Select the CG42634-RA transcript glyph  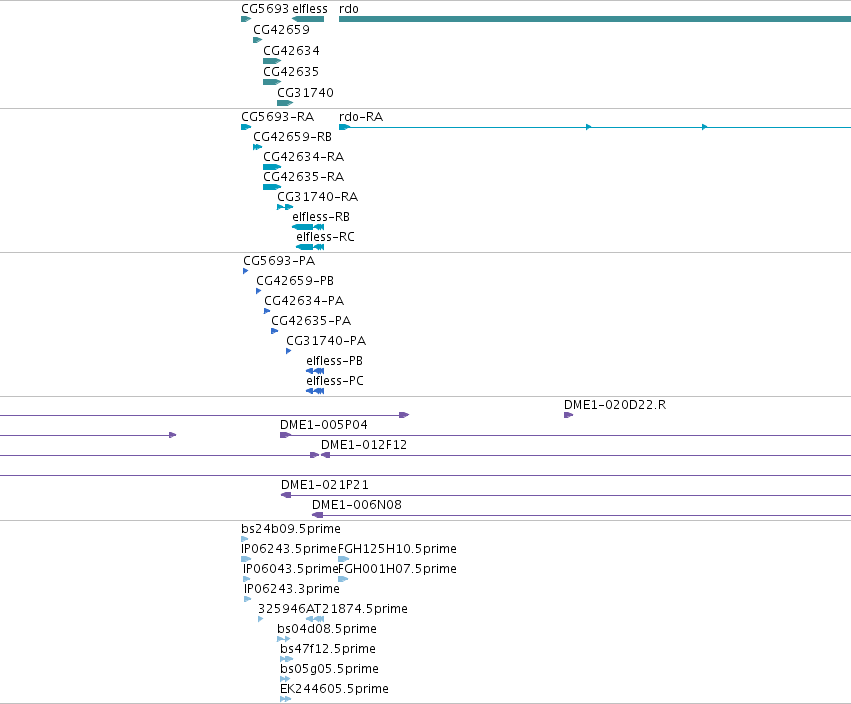point(272,167)
